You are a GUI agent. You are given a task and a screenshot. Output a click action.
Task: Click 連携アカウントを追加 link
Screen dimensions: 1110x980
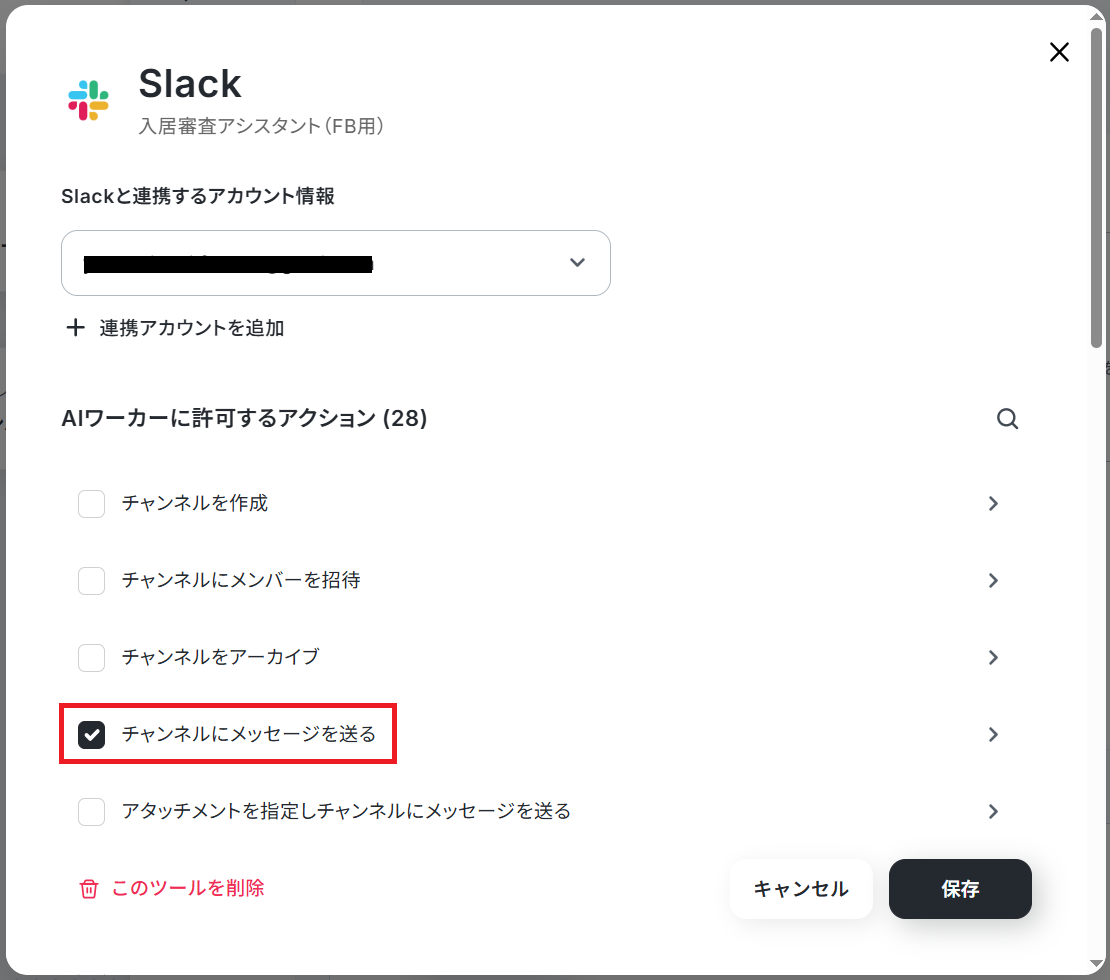[192, 328]
